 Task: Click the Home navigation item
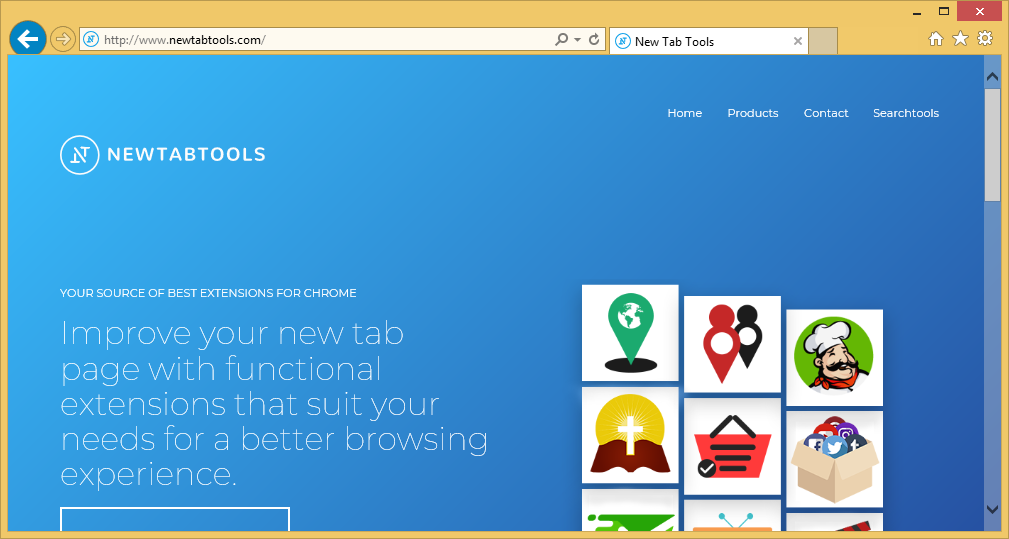[x=684, y=113]
